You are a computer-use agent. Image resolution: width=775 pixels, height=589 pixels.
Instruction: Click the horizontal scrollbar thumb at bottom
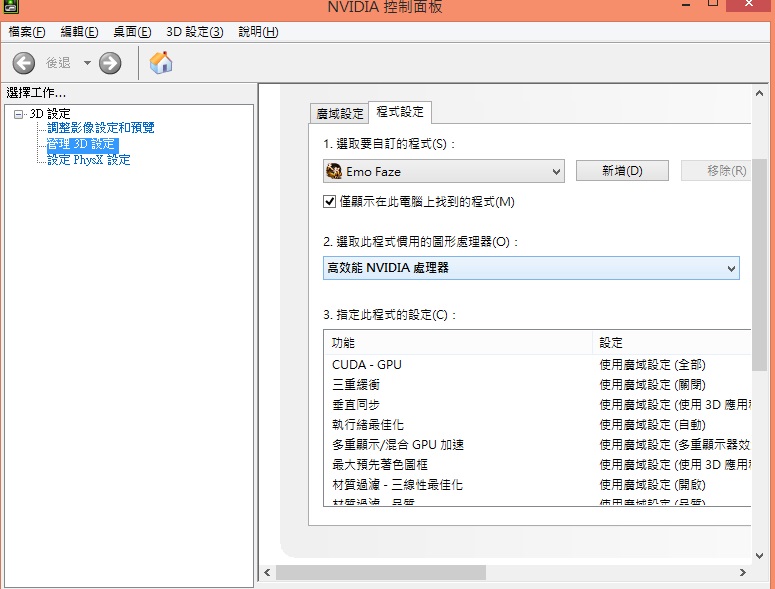point(380,572)
